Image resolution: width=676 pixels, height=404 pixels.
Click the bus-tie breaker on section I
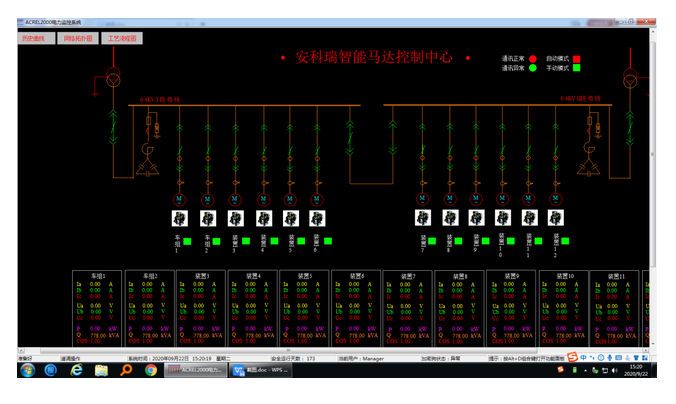click(x=350, y=138)
